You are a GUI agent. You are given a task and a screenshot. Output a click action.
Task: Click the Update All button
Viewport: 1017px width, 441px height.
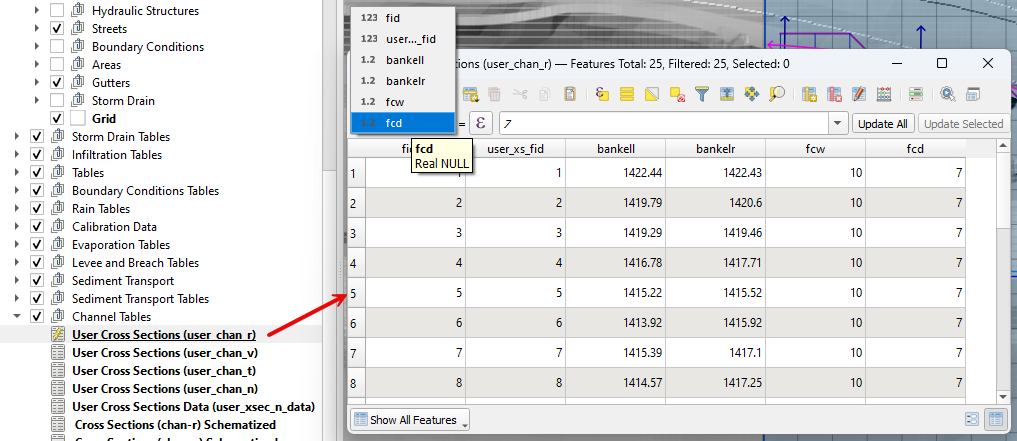click(882, 124)
